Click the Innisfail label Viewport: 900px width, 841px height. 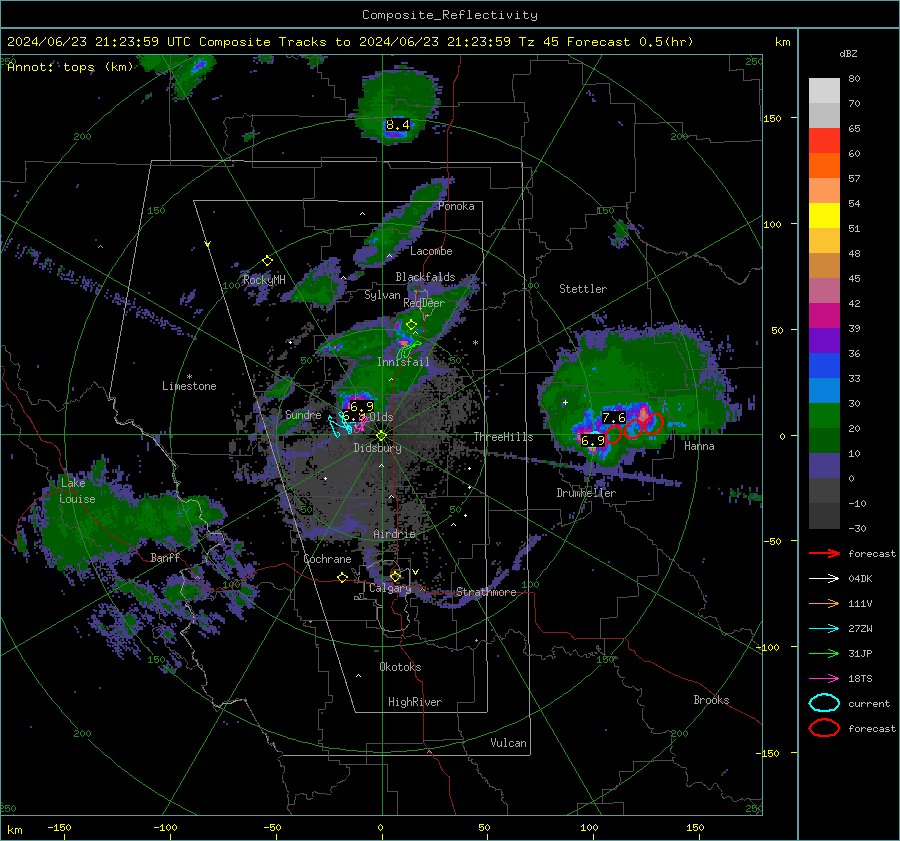pyautogui.click(x=403, y=362)
